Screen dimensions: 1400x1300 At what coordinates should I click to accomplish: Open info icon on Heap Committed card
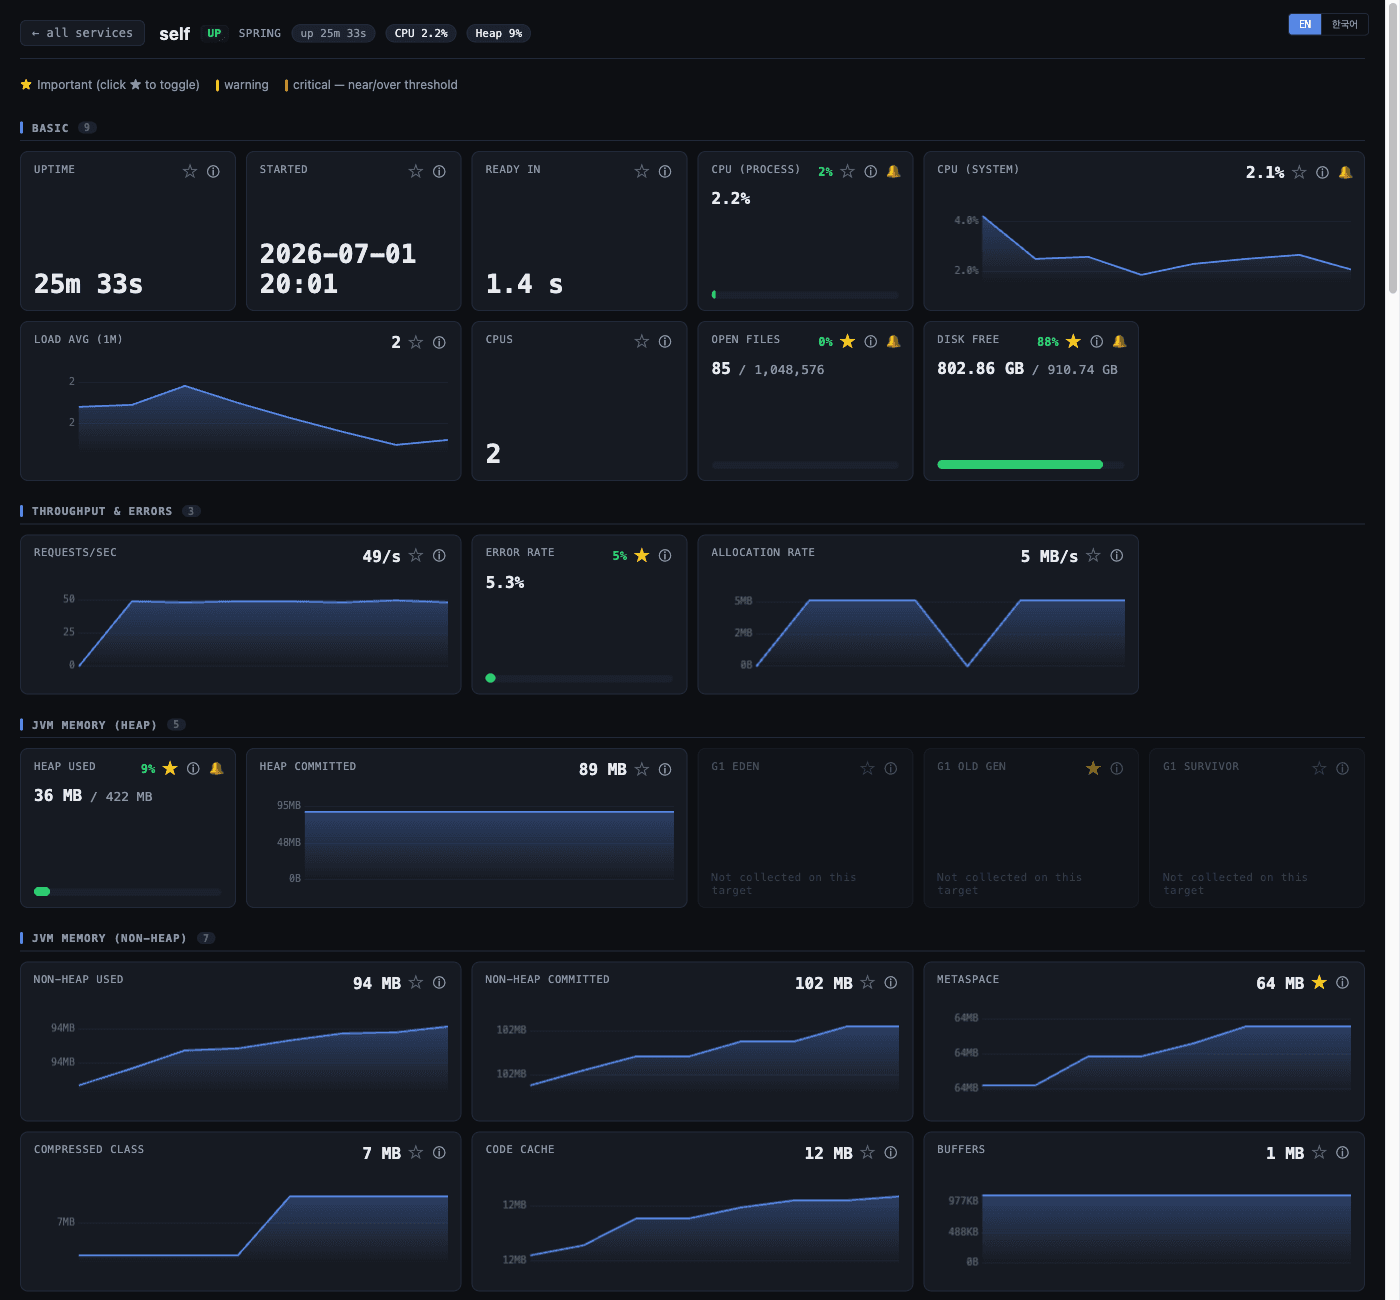coord(665,769)
